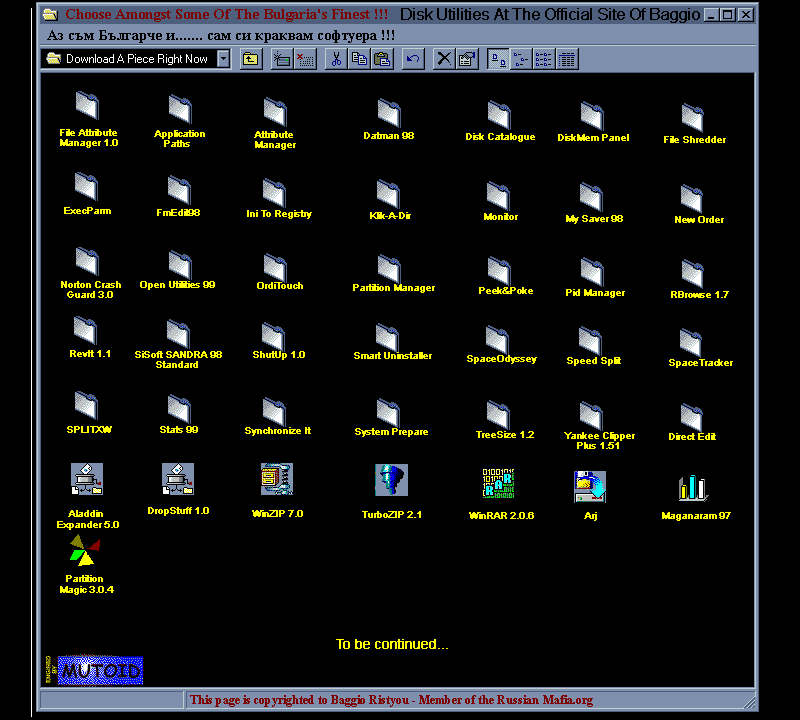Image resolution: width=800 pixels, height=720 pixels.
Task: Click the Cut scissors icon
Action: [x=336, y=59]
